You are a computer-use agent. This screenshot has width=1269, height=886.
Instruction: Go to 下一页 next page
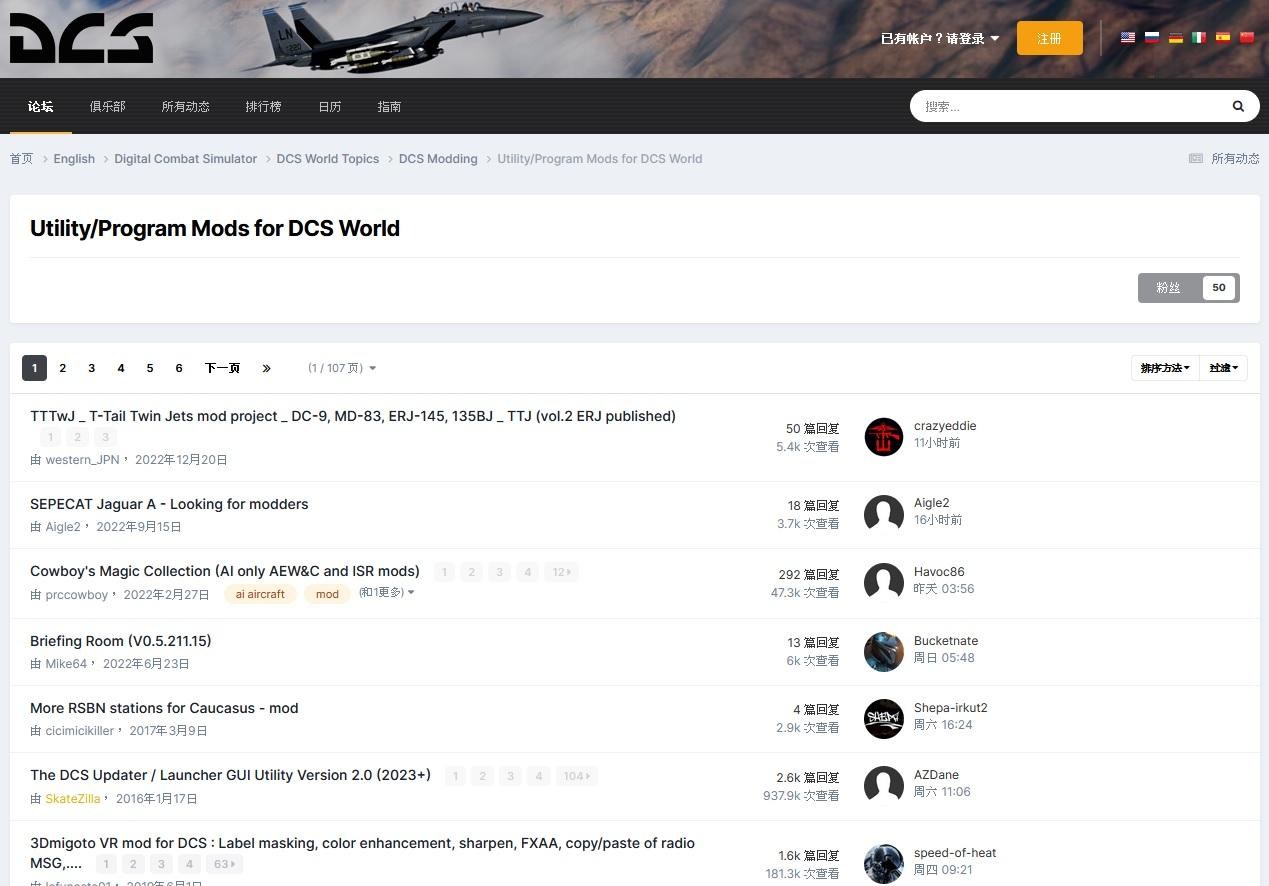[222, 368]
